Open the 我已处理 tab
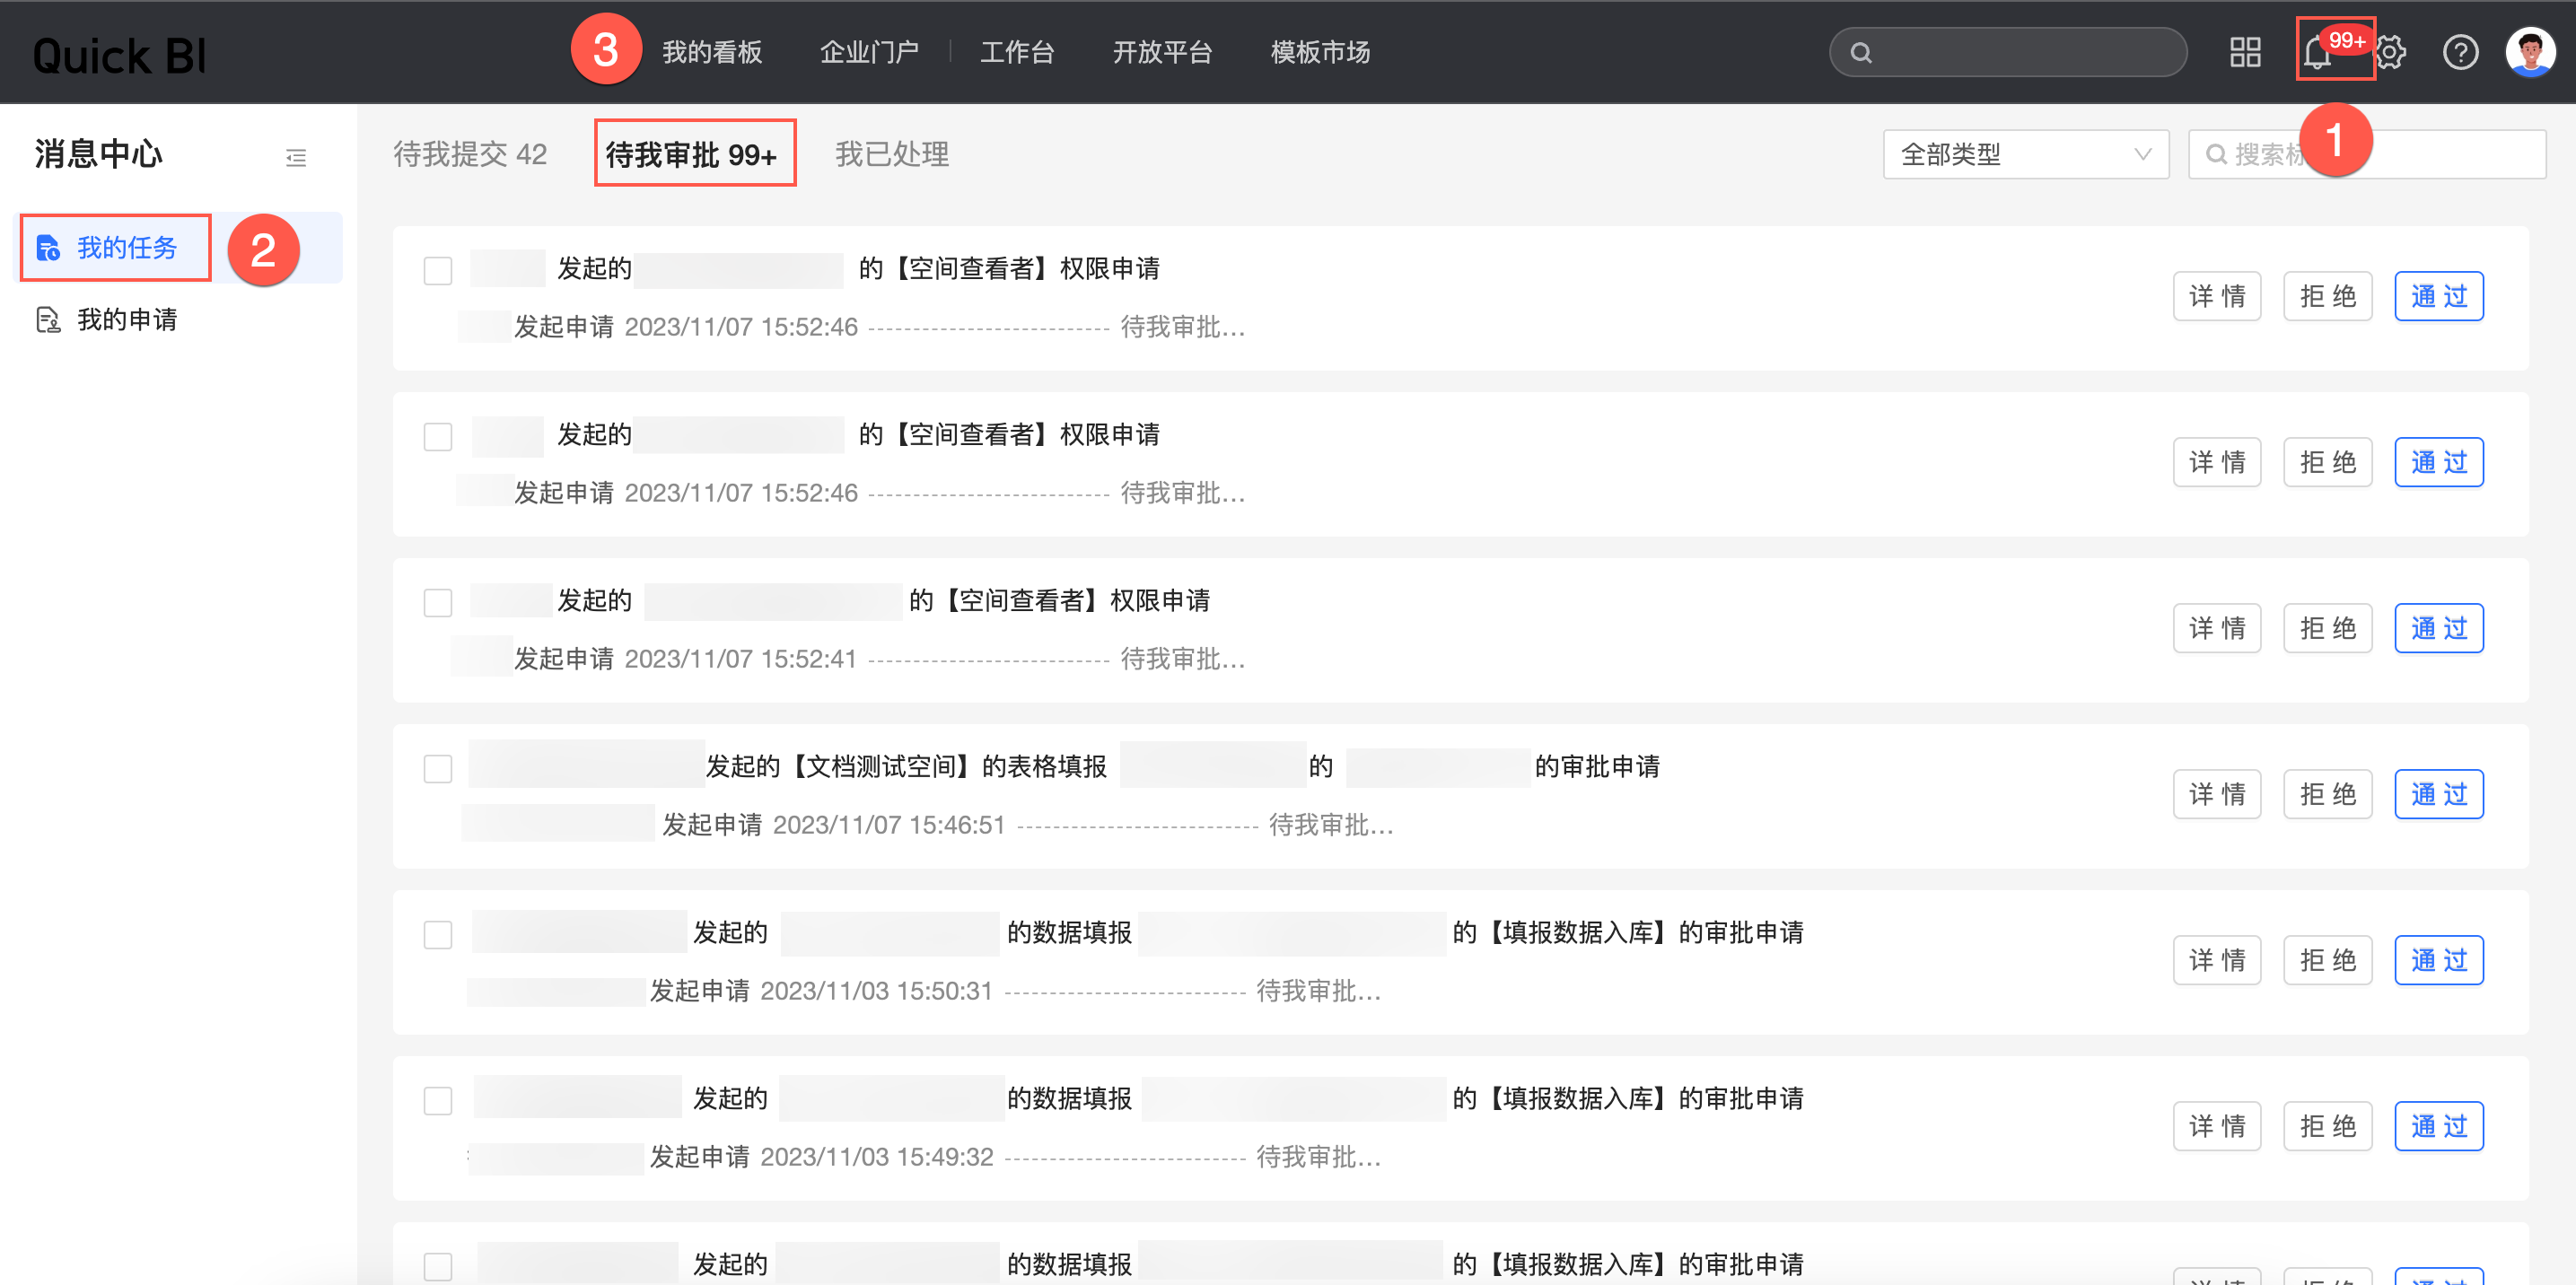 [x=892, y=154]
